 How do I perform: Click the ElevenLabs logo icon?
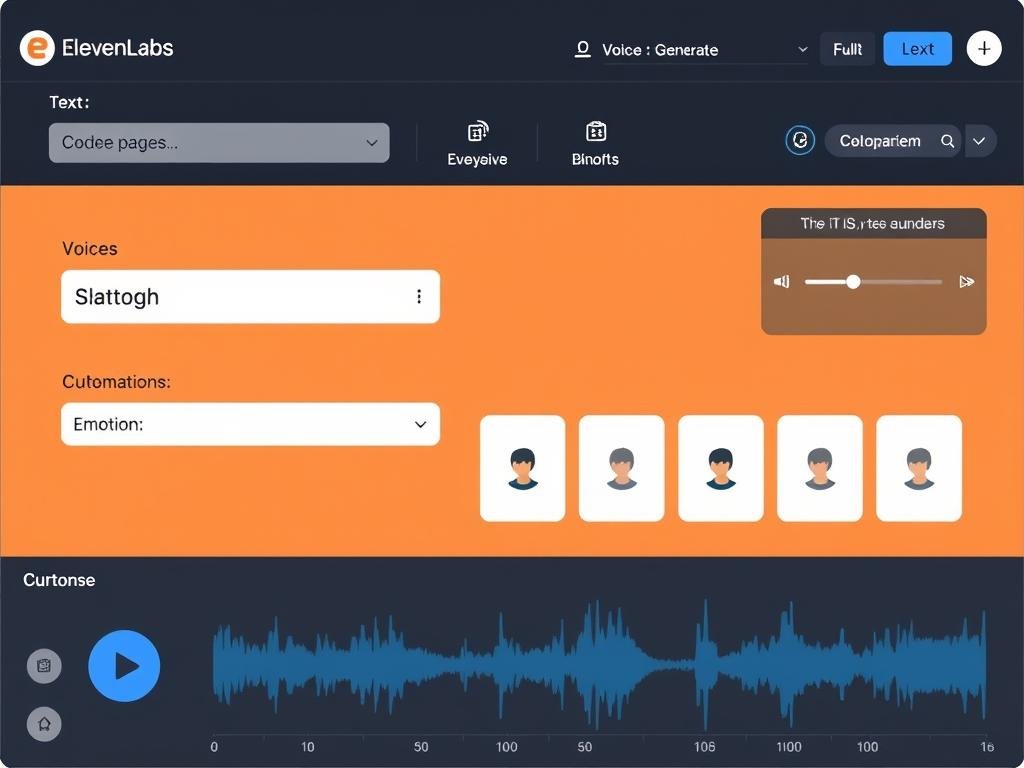point(37,48)
